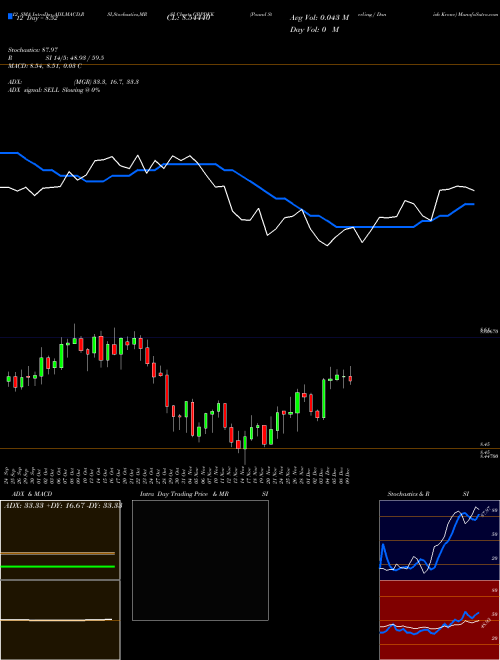Click the orange line in the ADX panel
Screen dimensions: 500x660
pyautogui.click(x=58, y=553)
